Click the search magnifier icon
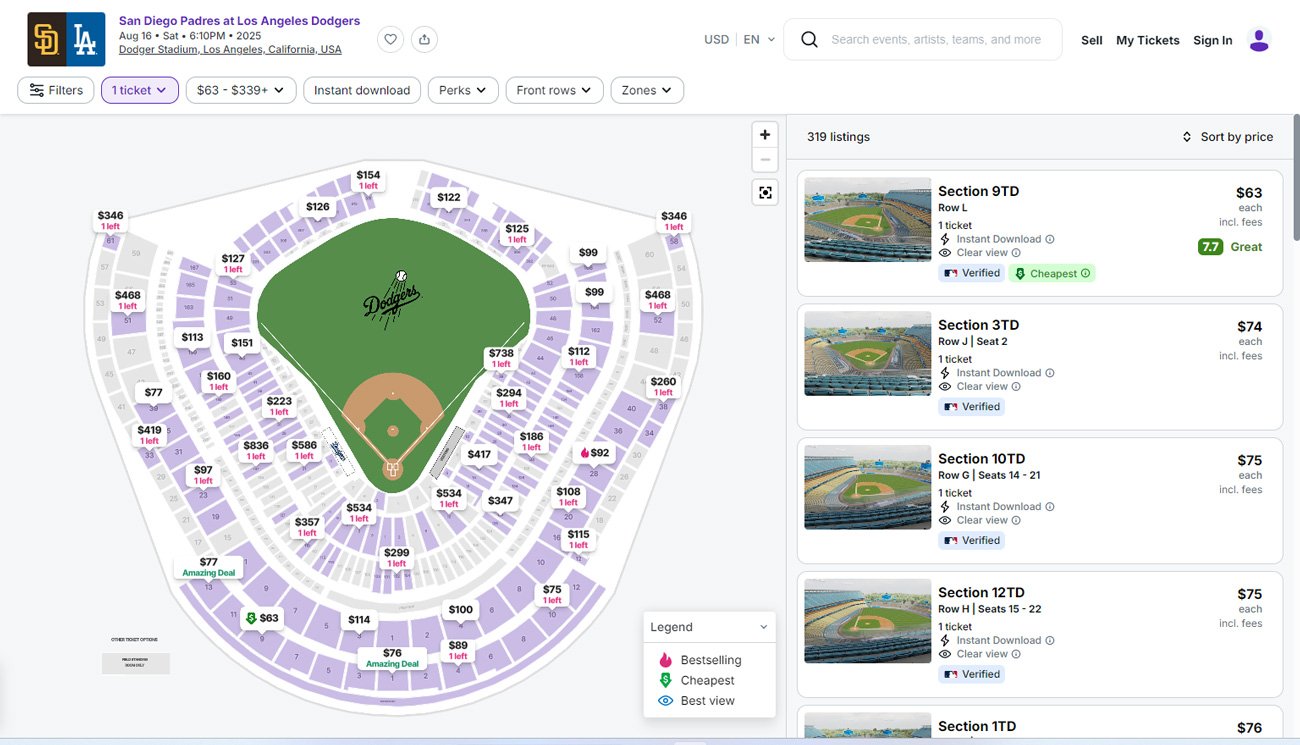This screenshot has width=1300, height=745. click(x=810, y=40)
